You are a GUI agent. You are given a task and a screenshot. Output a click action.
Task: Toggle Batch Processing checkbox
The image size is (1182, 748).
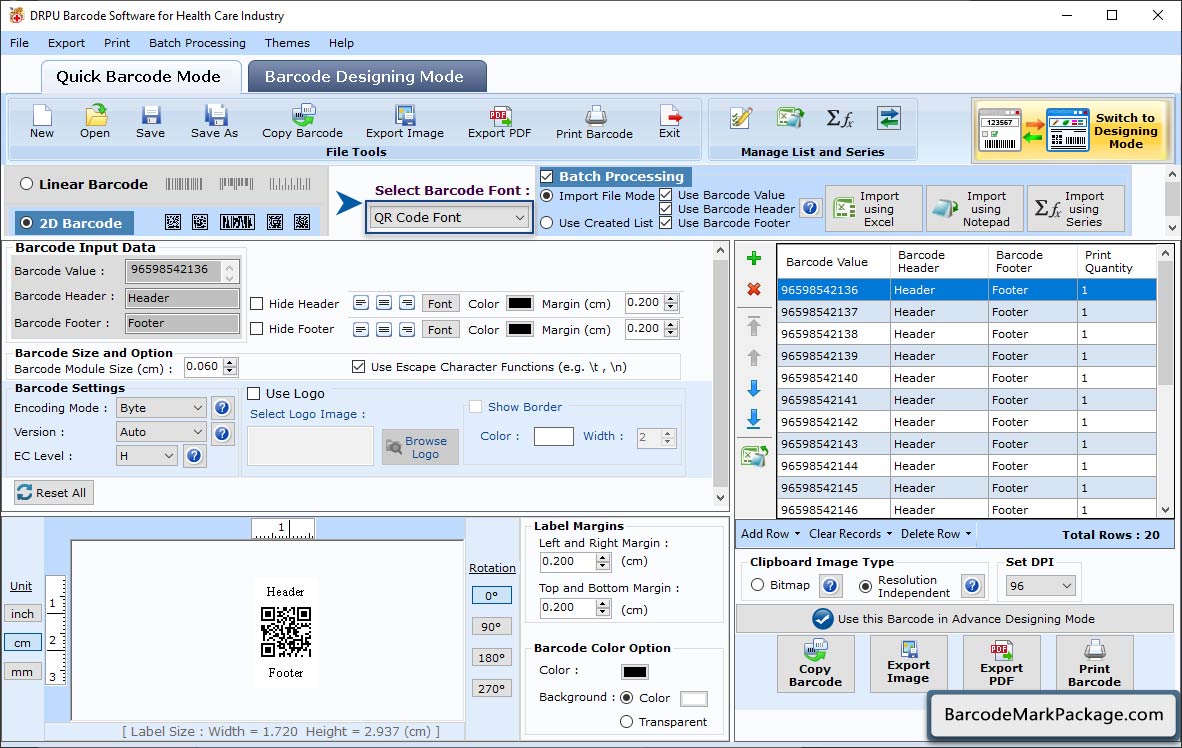pyautogui.click(x=547, y=176)
